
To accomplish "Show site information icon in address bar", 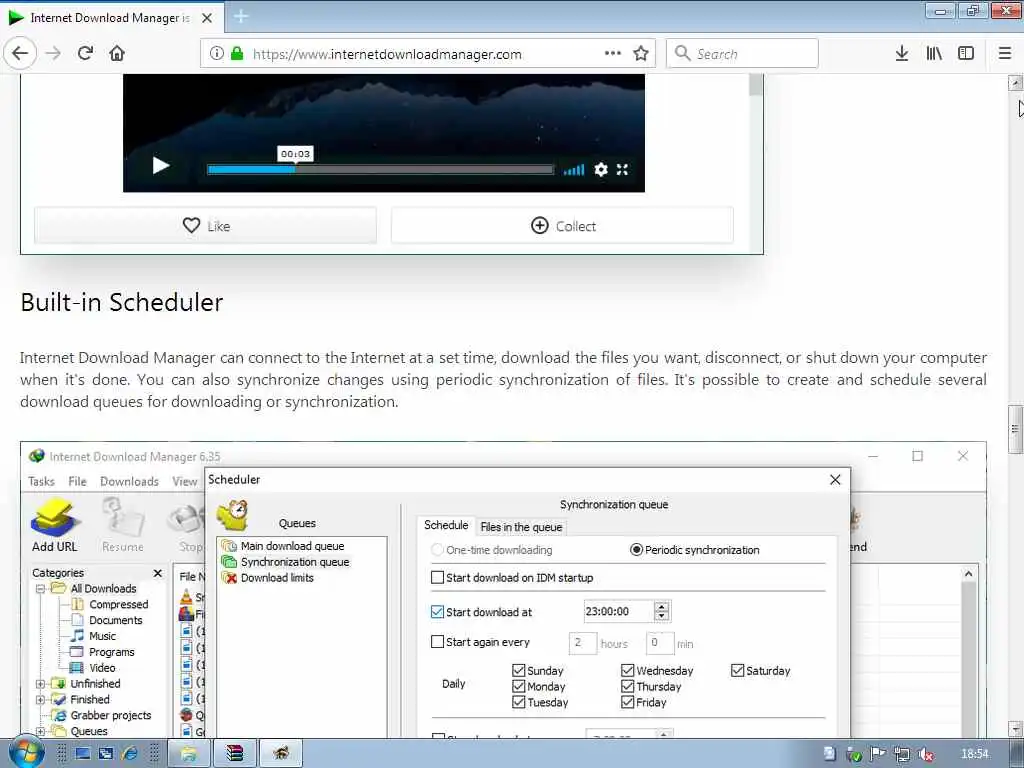I will (217, 54).
